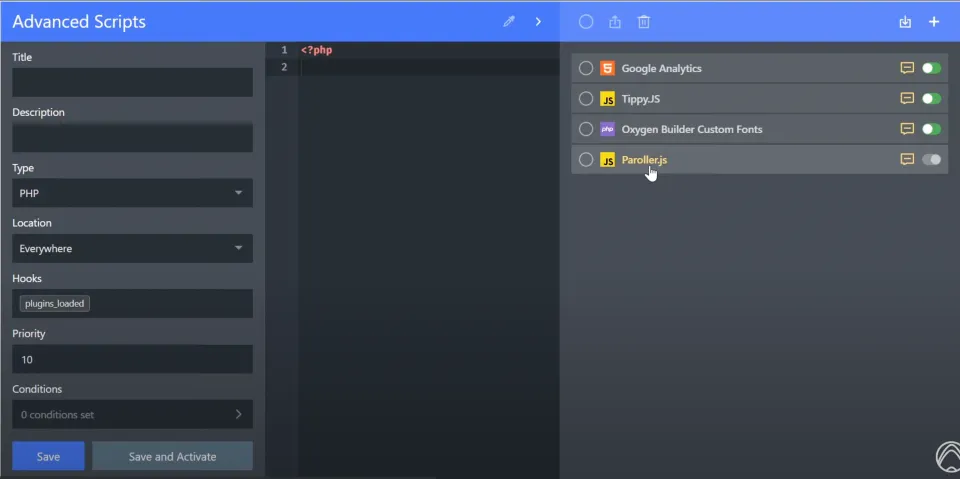The height and width of the screenshot is (479, 960).
Task: Click the Save button
Action: click(x=48, y=456)
